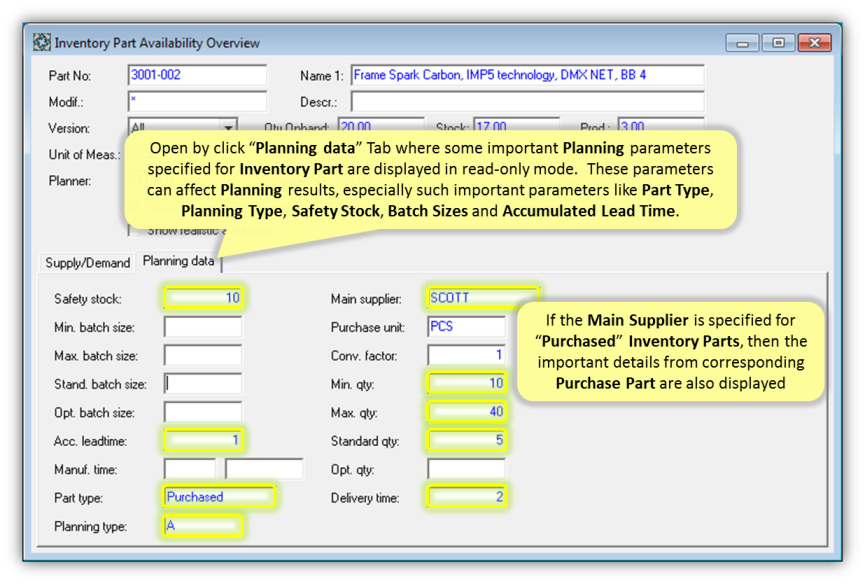Click the "Standard qty:" label
Image resolution: width=865 pixels, height=584 pixels.
pos(365,441)
